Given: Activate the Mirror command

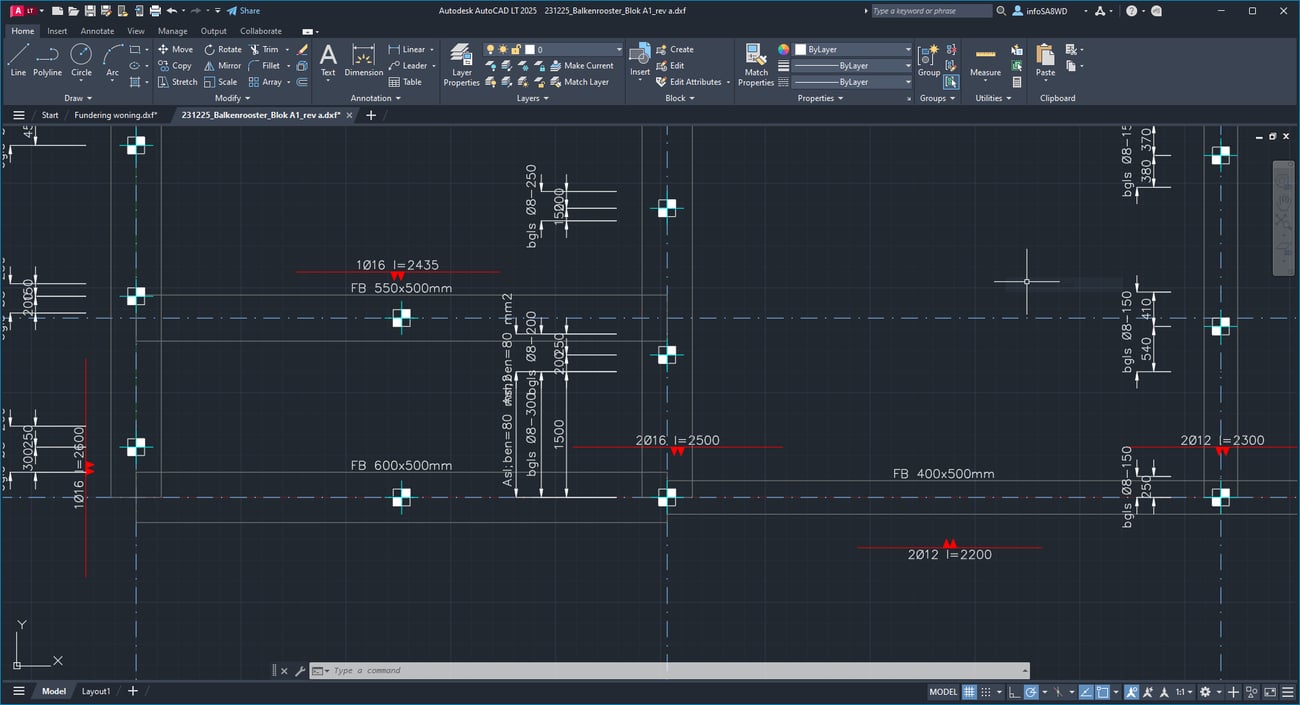Looking at the screenshot, I should click(222, 65).
